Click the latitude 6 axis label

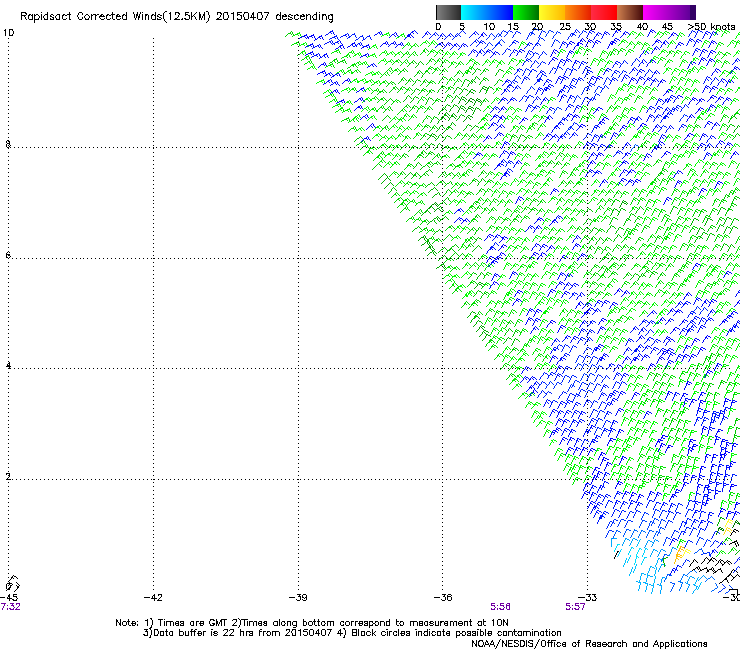(x=8, y=255)
